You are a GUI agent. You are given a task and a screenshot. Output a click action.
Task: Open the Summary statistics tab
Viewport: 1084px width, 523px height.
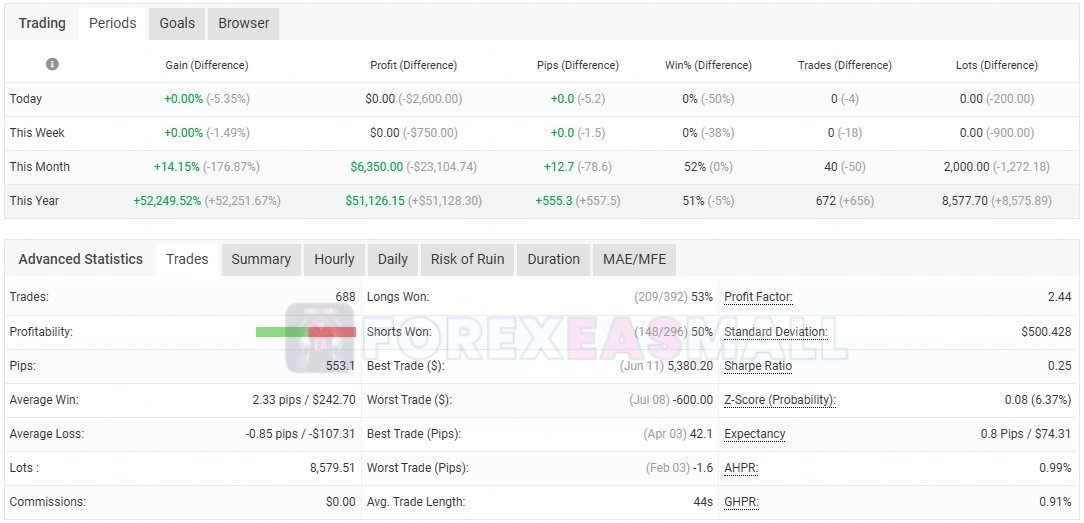[261, 260]
